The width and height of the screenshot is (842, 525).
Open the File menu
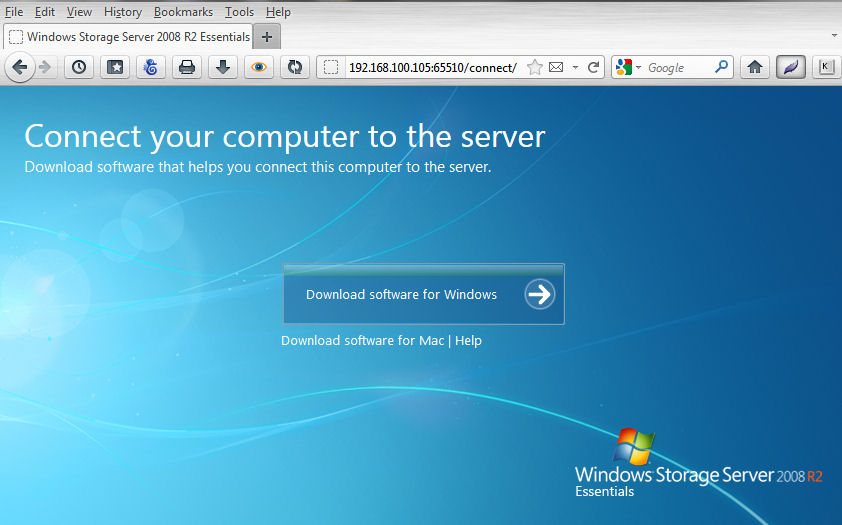[x=14, y=12]
